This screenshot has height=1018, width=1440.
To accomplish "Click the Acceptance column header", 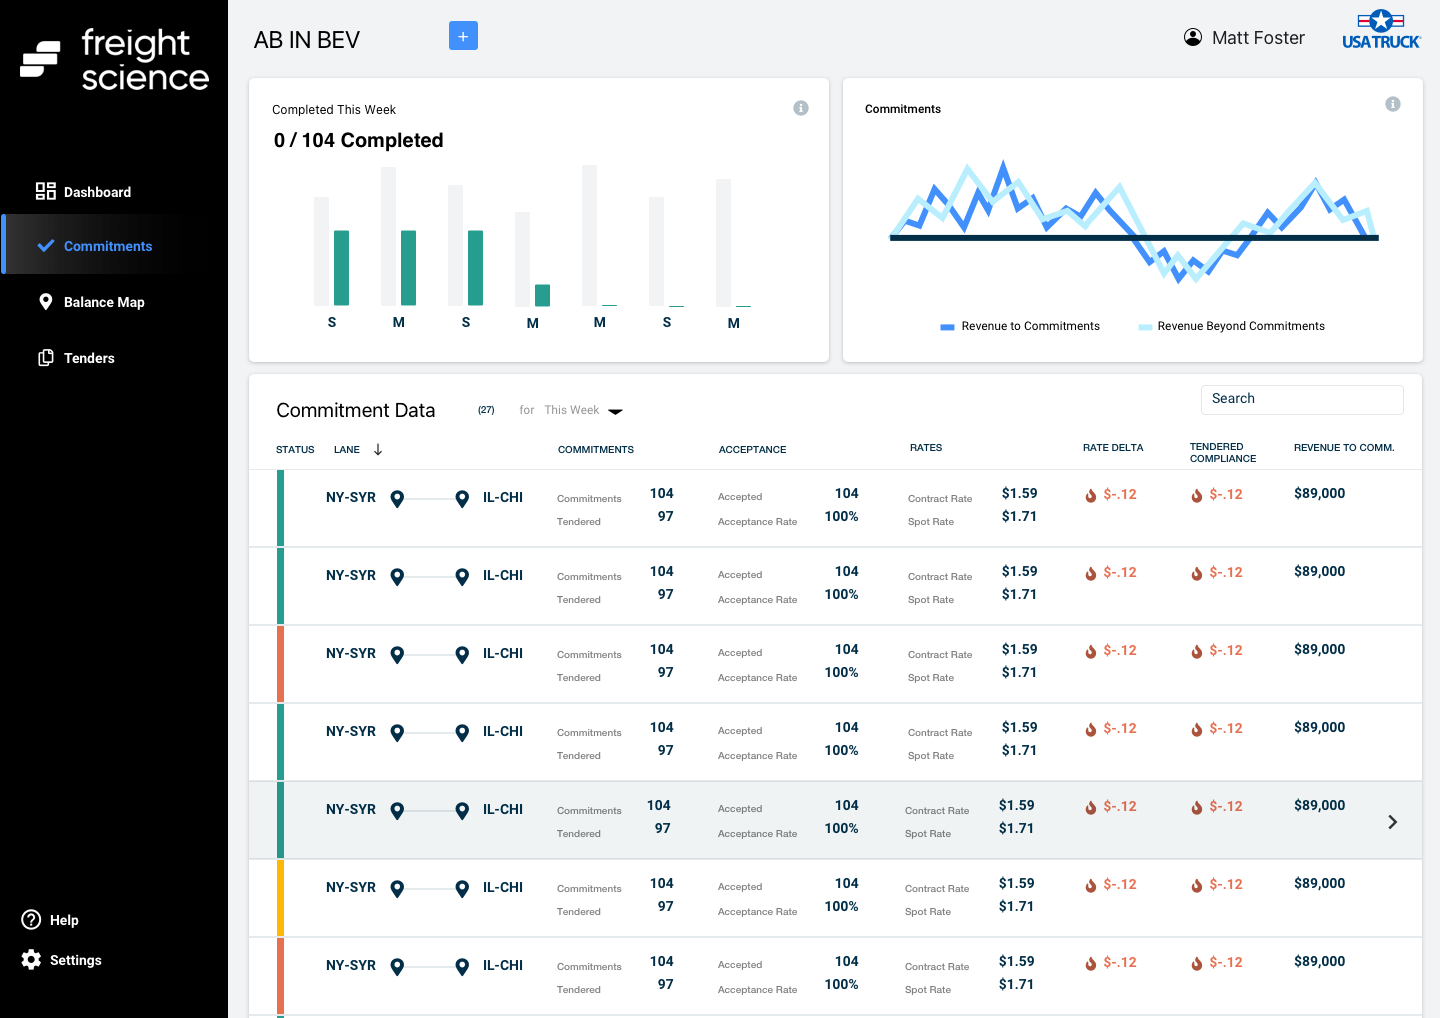I will (752, 450).
